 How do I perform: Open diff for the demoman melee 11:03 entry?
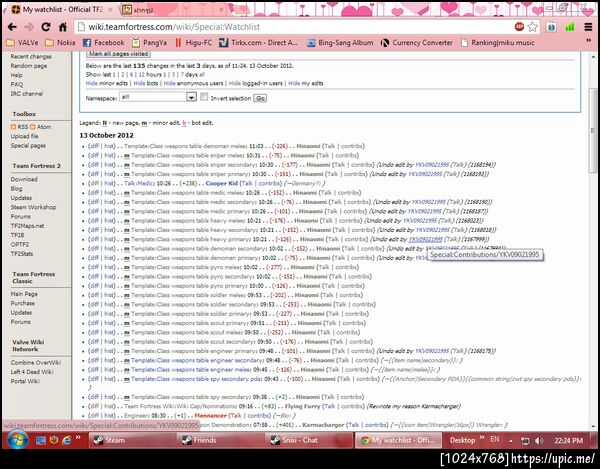click(x=94, y=146)
